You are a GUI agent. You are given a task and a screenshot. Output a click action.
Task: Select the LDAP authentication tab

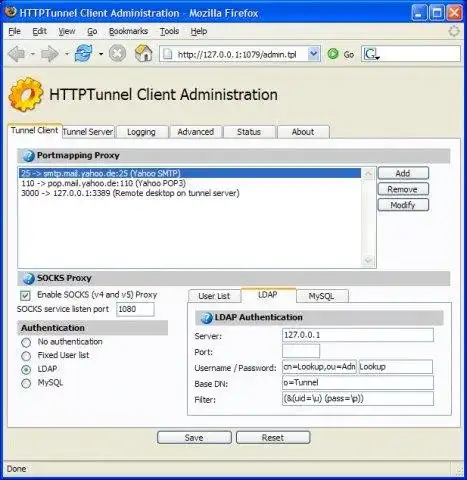pos(268,295)
